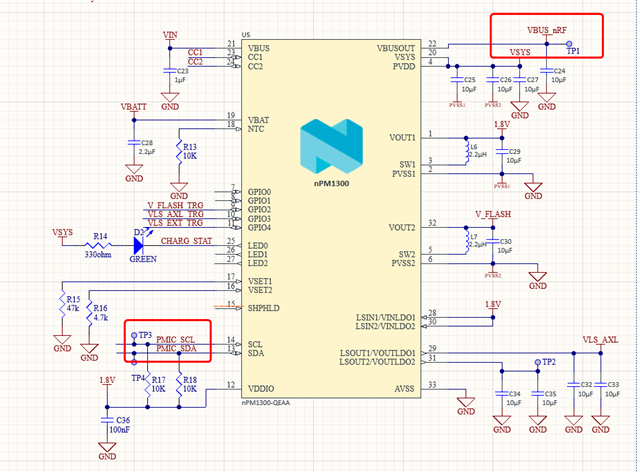Select capacitor C36 100nF symbol
640x472 pixels.
pyautogui.click(x=107, y=420)
